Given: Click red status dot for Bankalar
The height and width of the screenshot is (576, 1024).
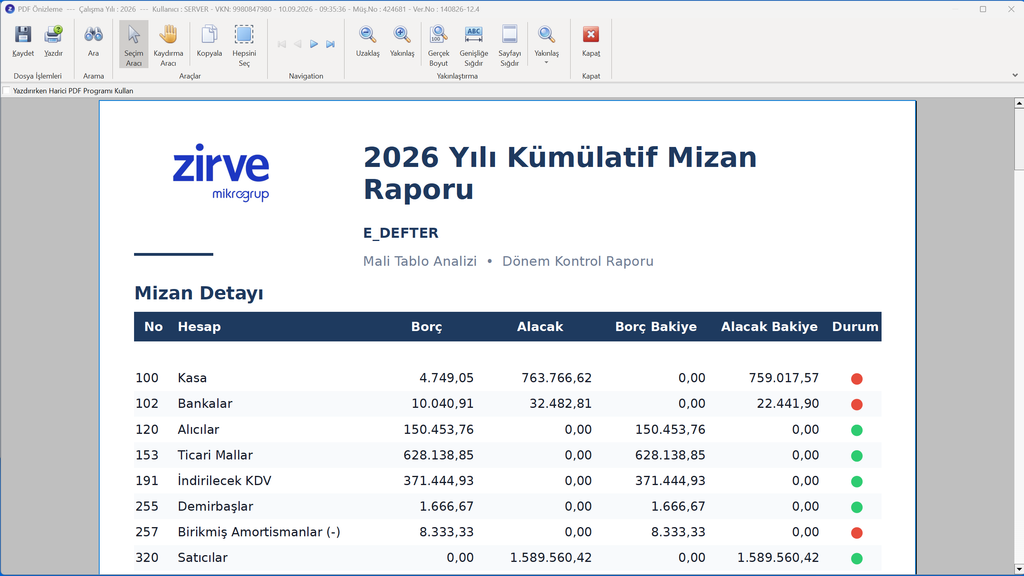Looking at the screenshot, I should [x=857, y=404].
